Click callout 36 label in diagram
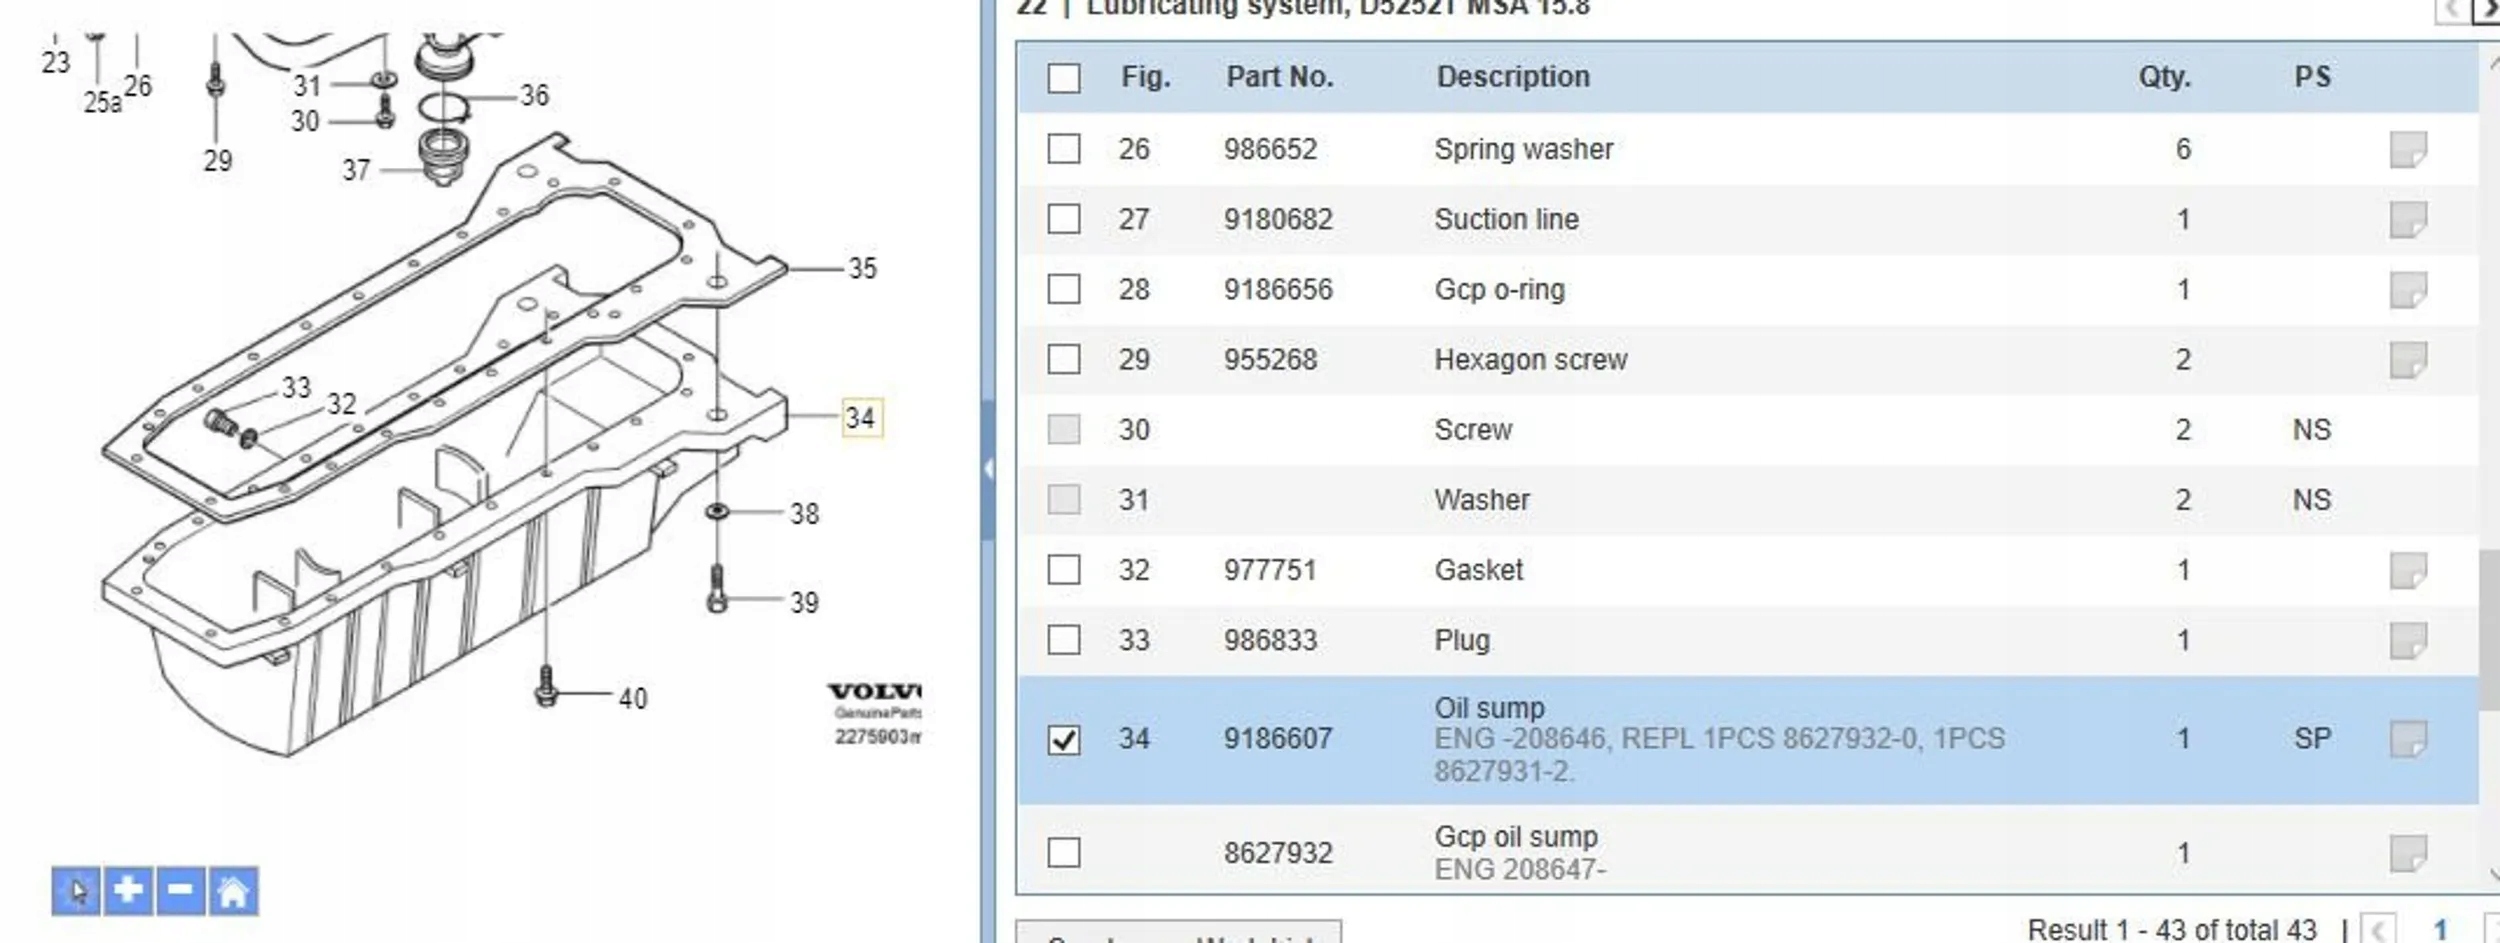2500x943 pixels. tap(534, 95)
